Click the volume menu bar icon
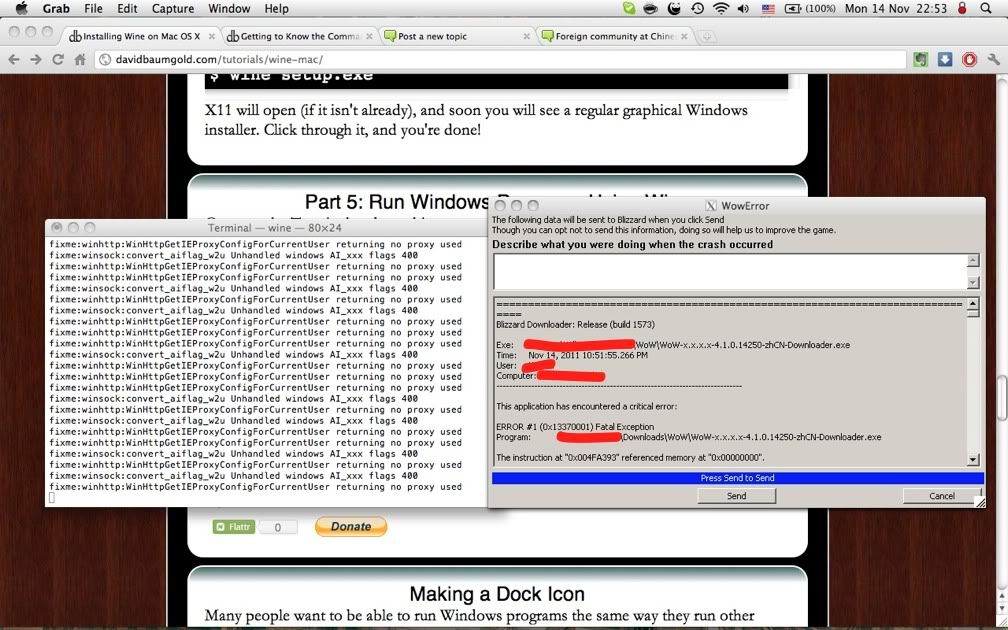Viewport: 1008px width, 630px height. 744,8
